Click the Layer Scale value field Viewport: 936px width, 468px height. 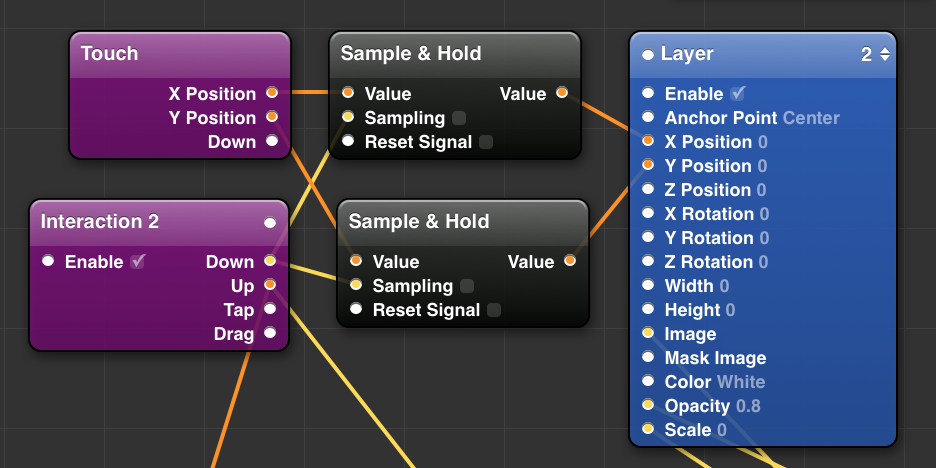tap(721, 430)
